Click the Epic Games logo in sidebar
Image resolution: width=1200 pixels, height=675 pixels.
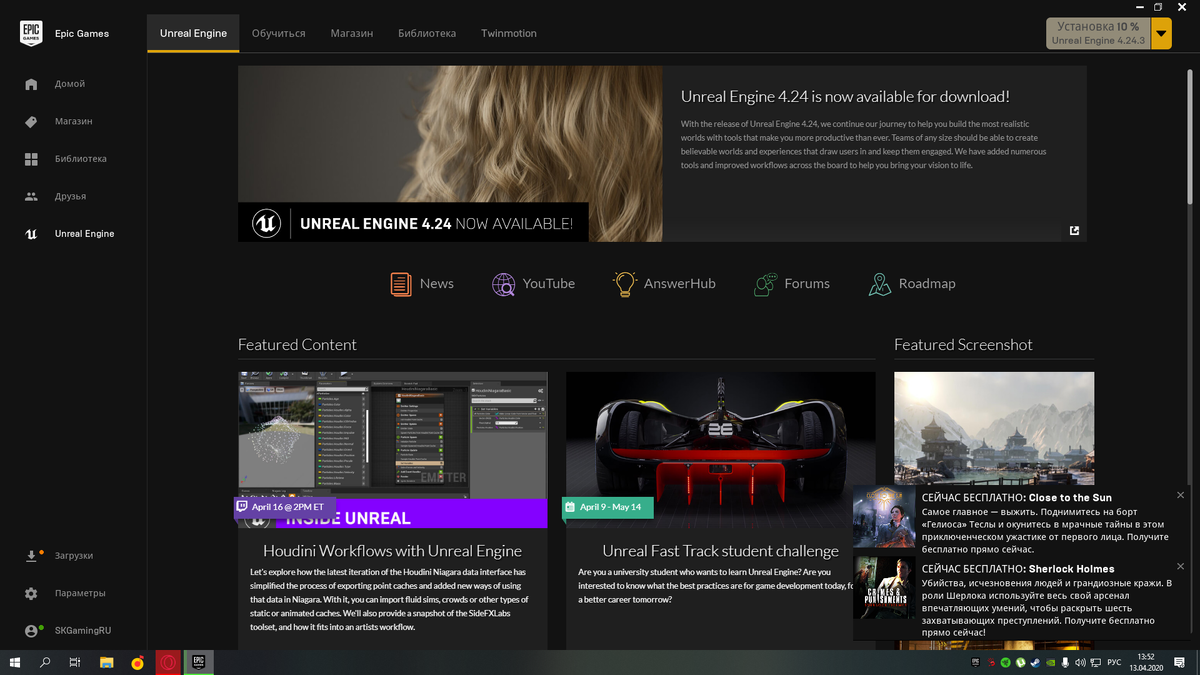pyautogui.click(x=31, y=34)
